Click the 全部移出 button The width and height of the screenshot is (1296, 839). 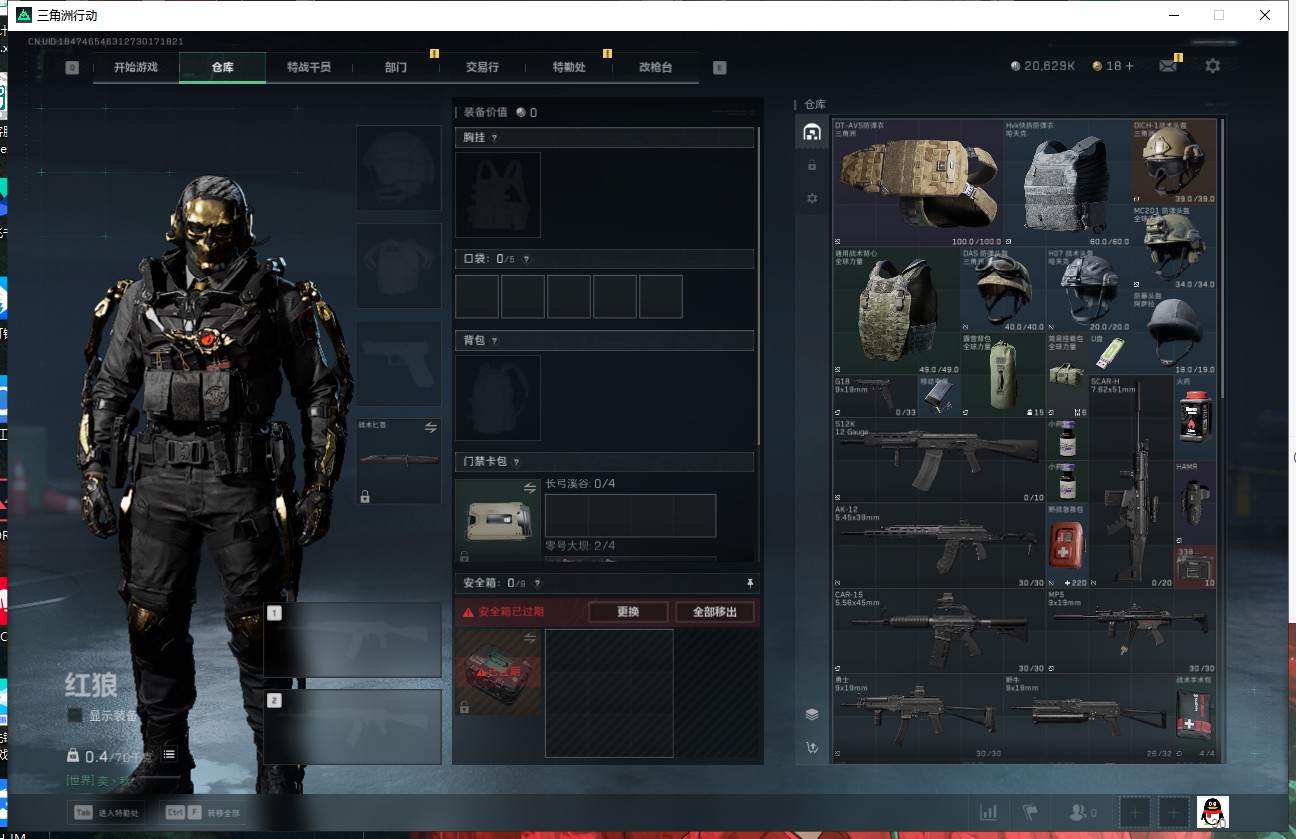click(x=714, y=612)
